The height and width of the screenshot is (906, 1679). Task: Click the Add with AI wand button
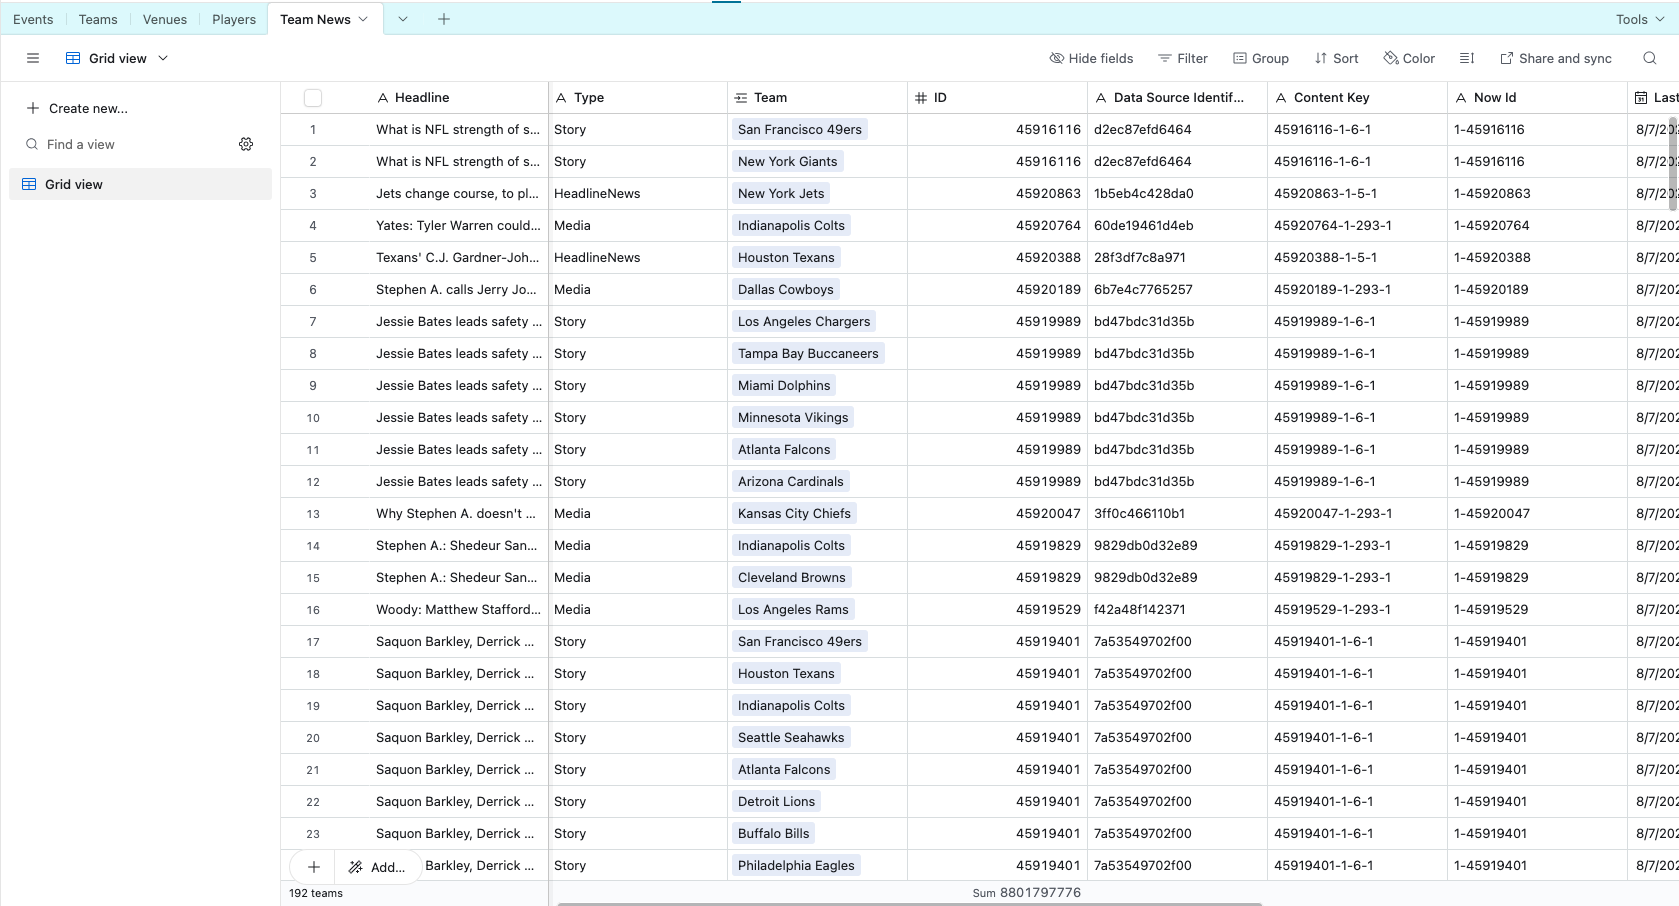tap(377, 867)
